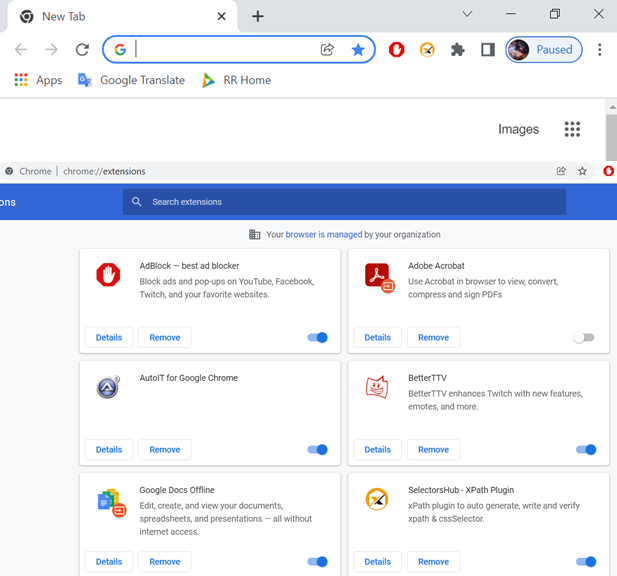This screenshot has width=617, height=576.
Task: Click the back navigation arrow
Action: [21, 50]
